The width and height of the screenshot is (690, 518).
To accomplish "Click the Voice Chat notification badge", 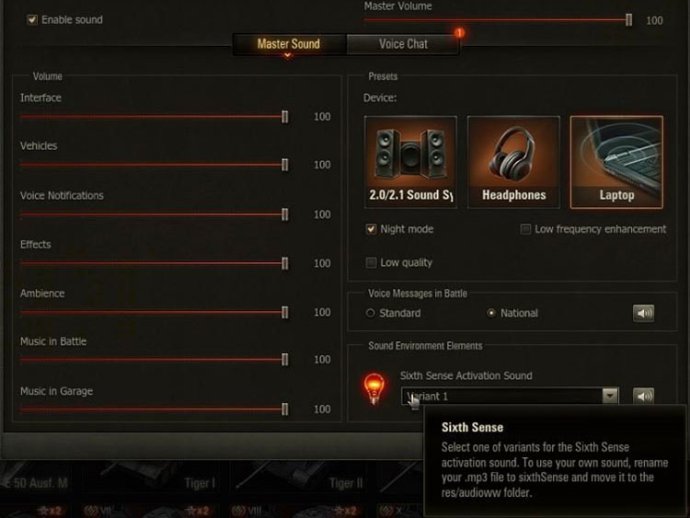I will click(459, 33).
